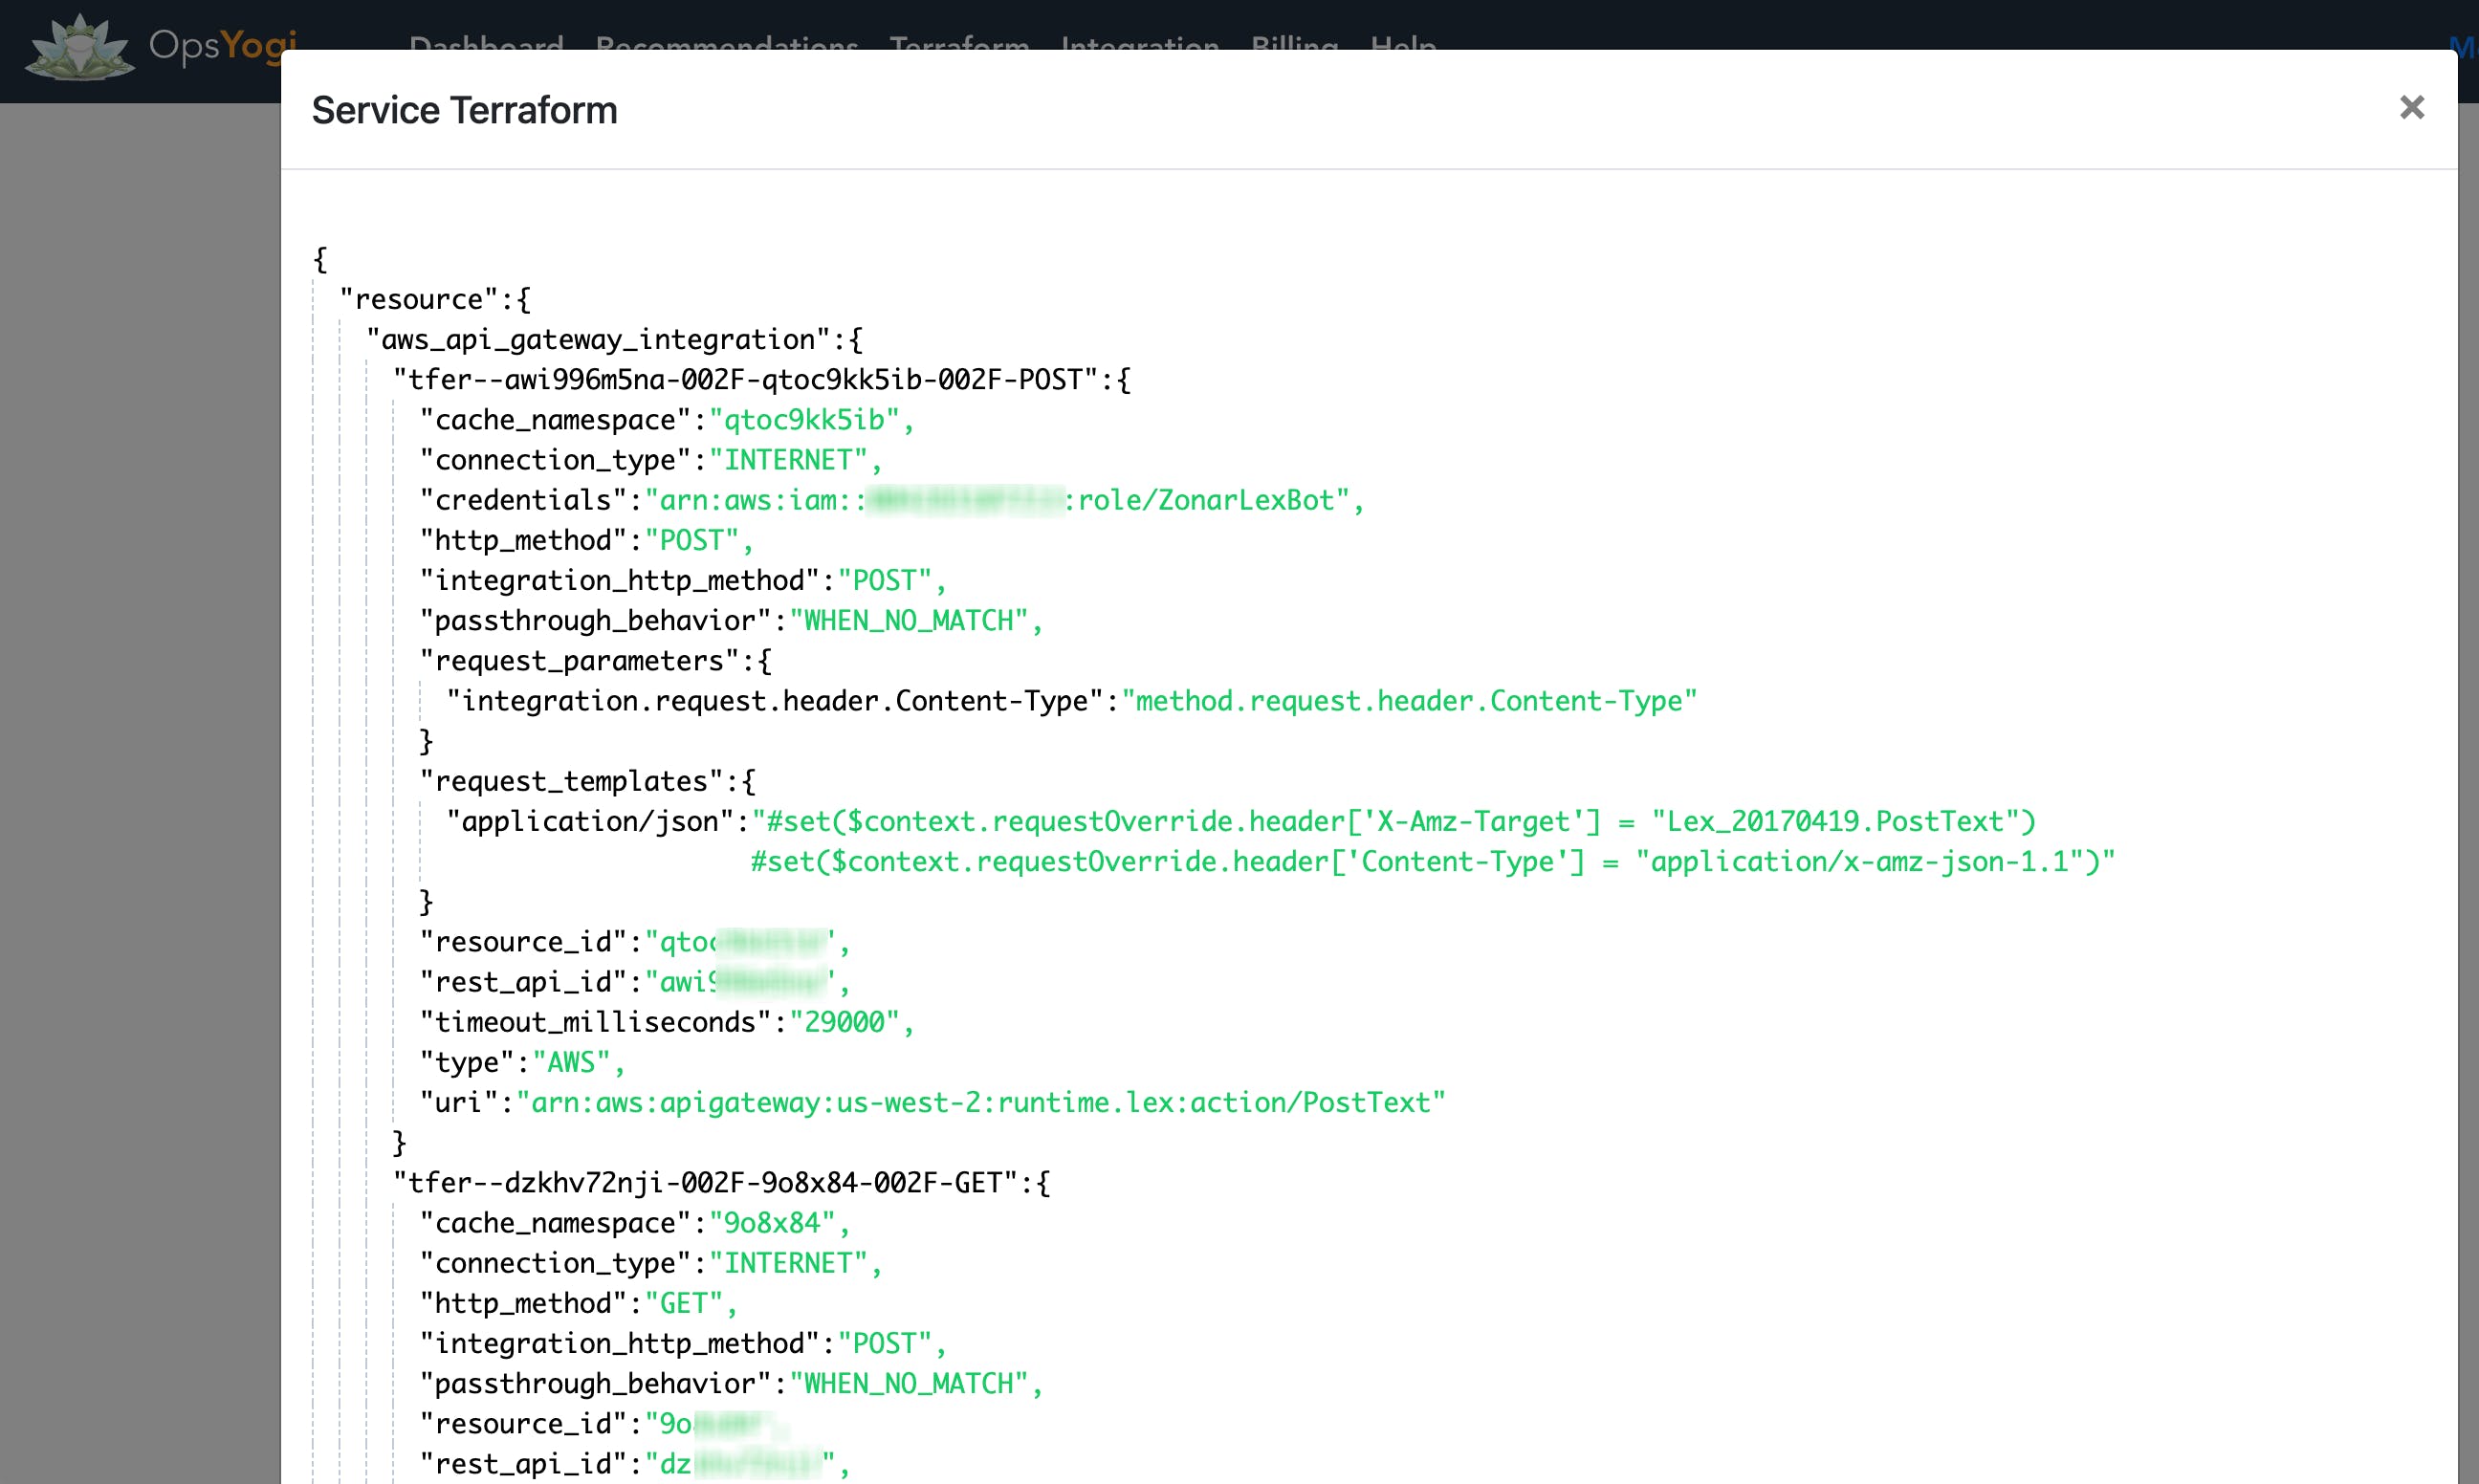
Task: Click the "29000" timeout value
Action: pos(845,1022)
